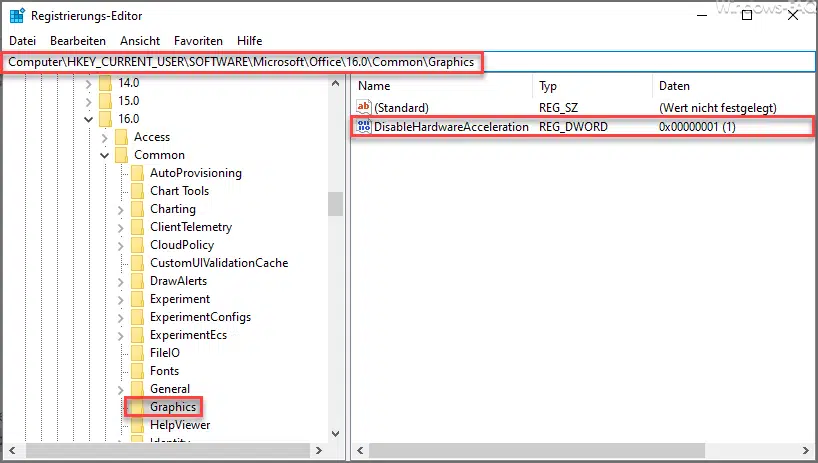Open the Favoriten menu

point(198,40)
